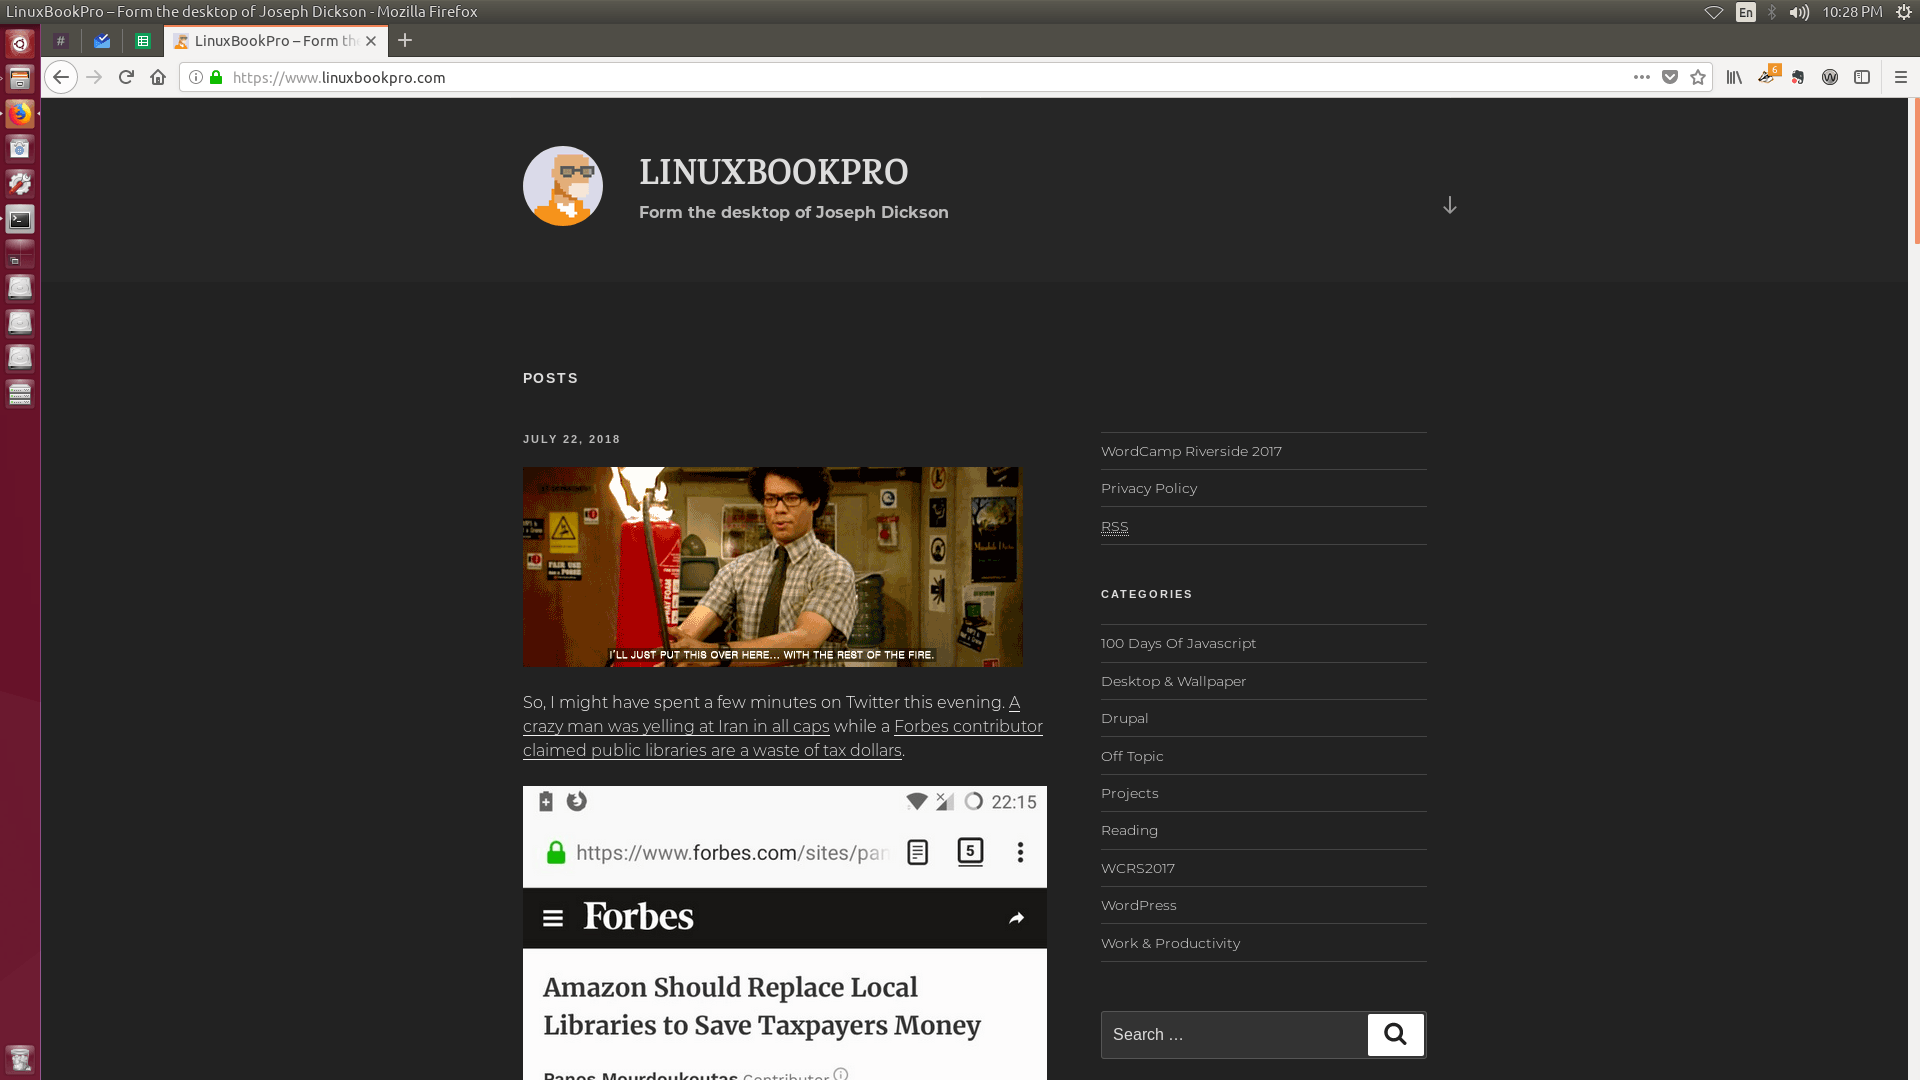The width and height of the screenshot is (1920, 1080).
Task: Show site information via the info icon
Action: click(x=196, y=77)
